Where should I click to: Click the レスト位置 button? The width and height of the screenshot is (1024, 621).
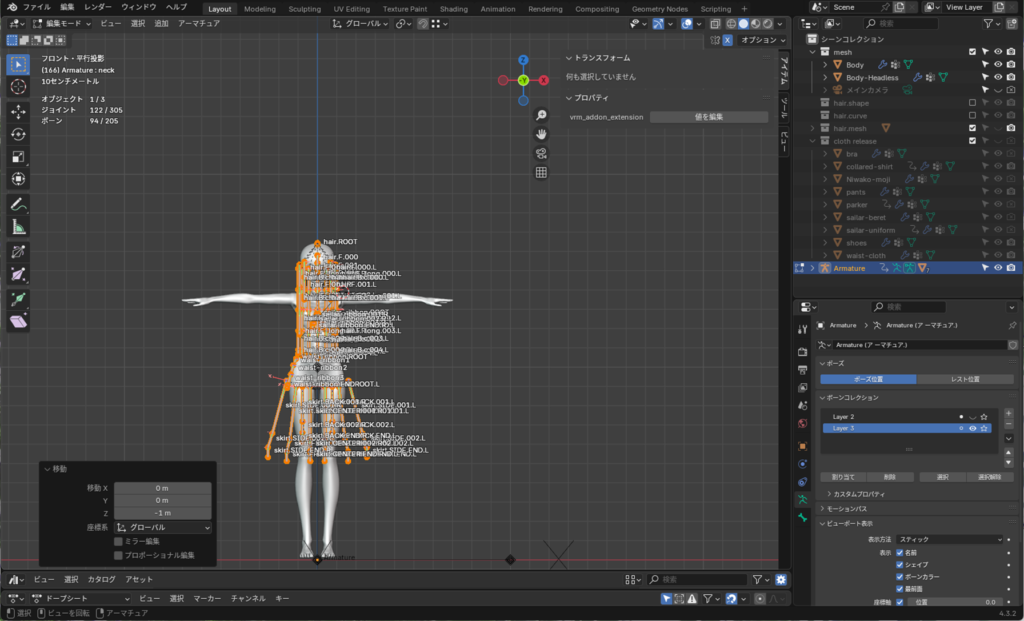966,379
